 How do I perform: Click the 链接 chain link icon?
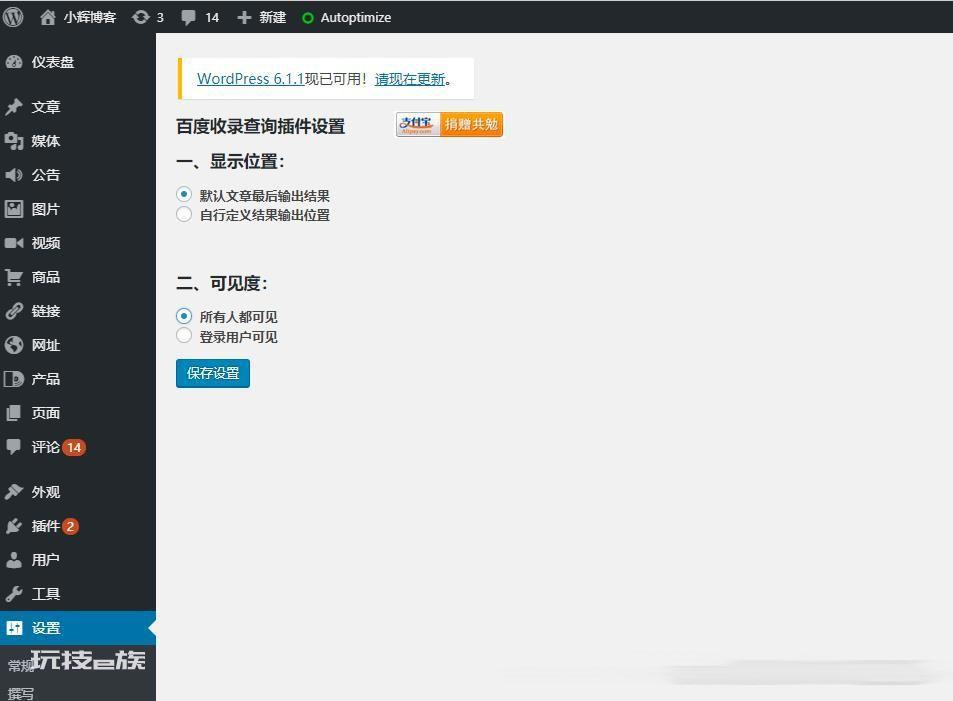pos(13,311)
